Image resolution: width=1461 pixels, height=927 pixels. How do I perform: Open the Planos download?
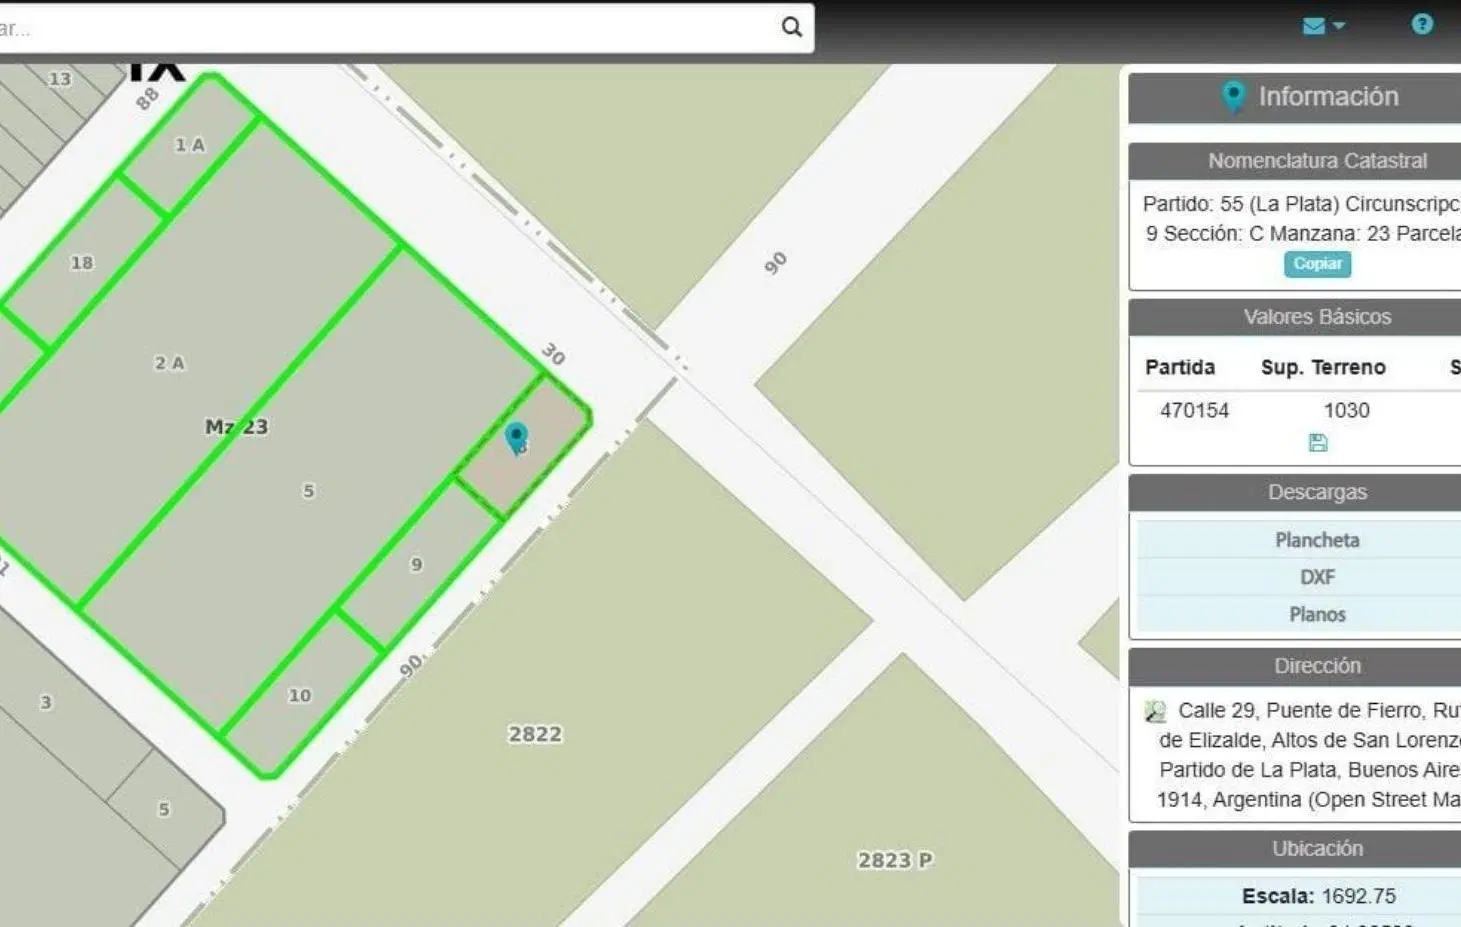tap(1317, 614)
